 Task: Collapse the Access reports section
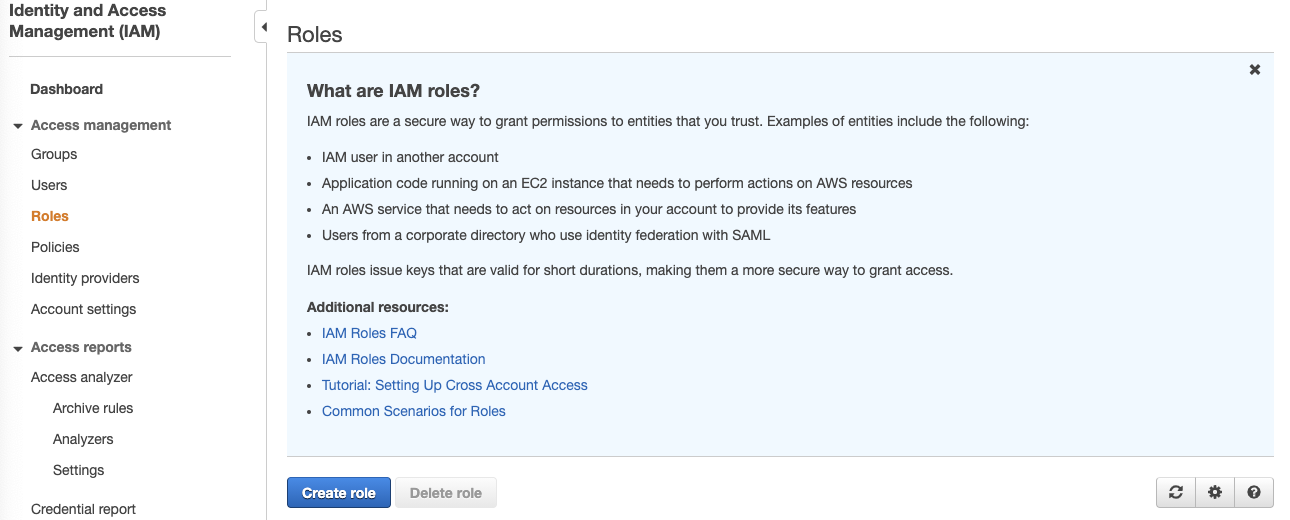18,348
